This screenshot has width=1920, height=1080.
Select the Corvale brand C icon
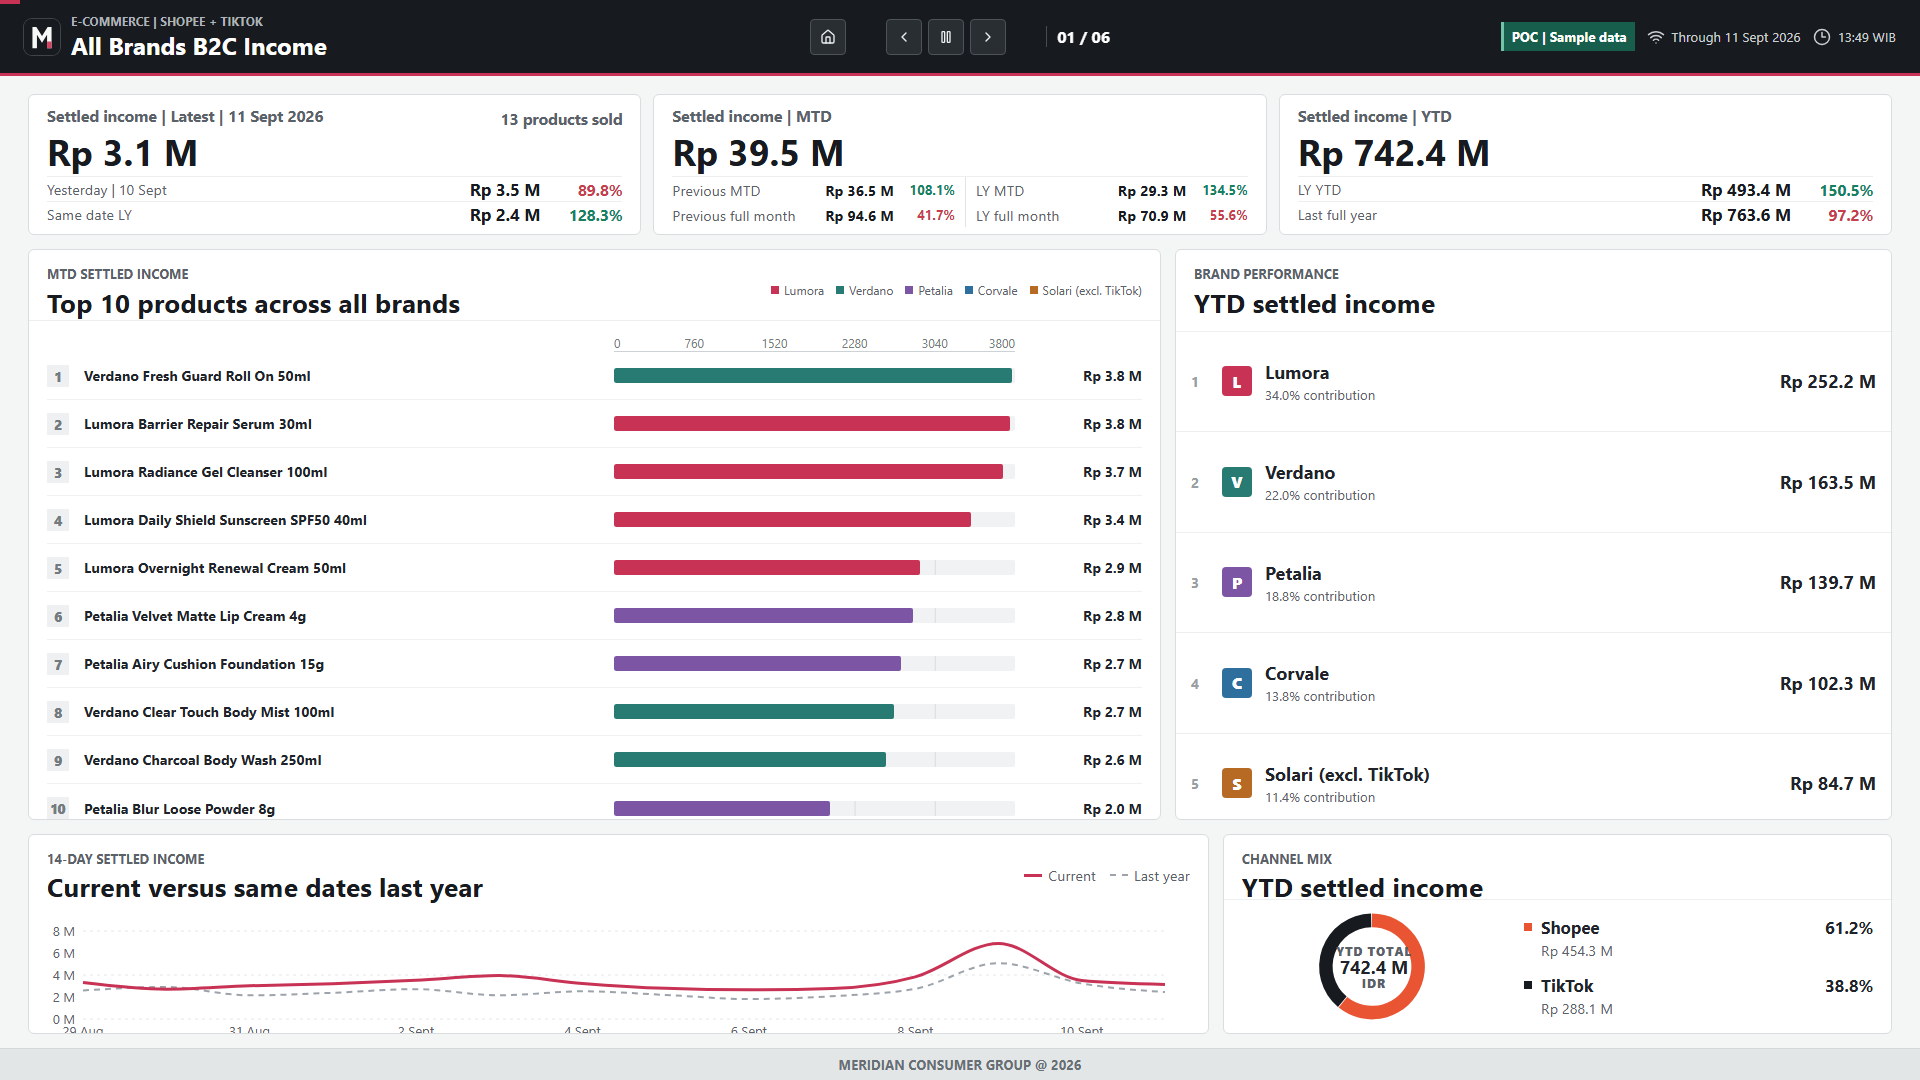tap(1237, 683)
